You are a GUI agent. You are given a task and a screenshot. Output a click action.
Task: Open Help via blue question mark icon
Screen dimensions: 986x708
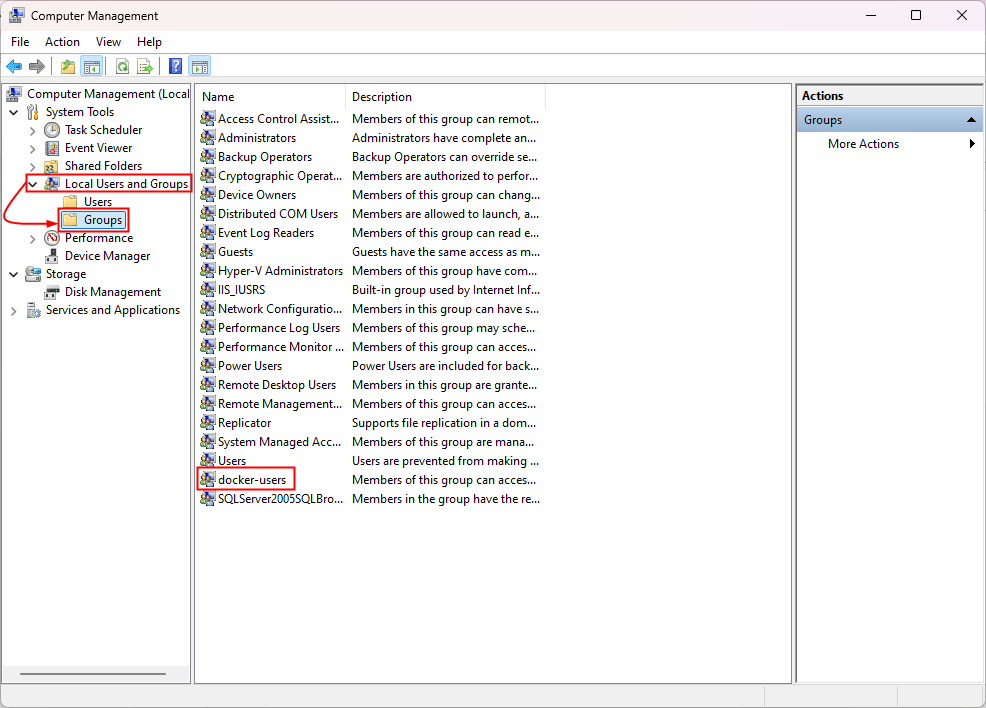point(175,67)
